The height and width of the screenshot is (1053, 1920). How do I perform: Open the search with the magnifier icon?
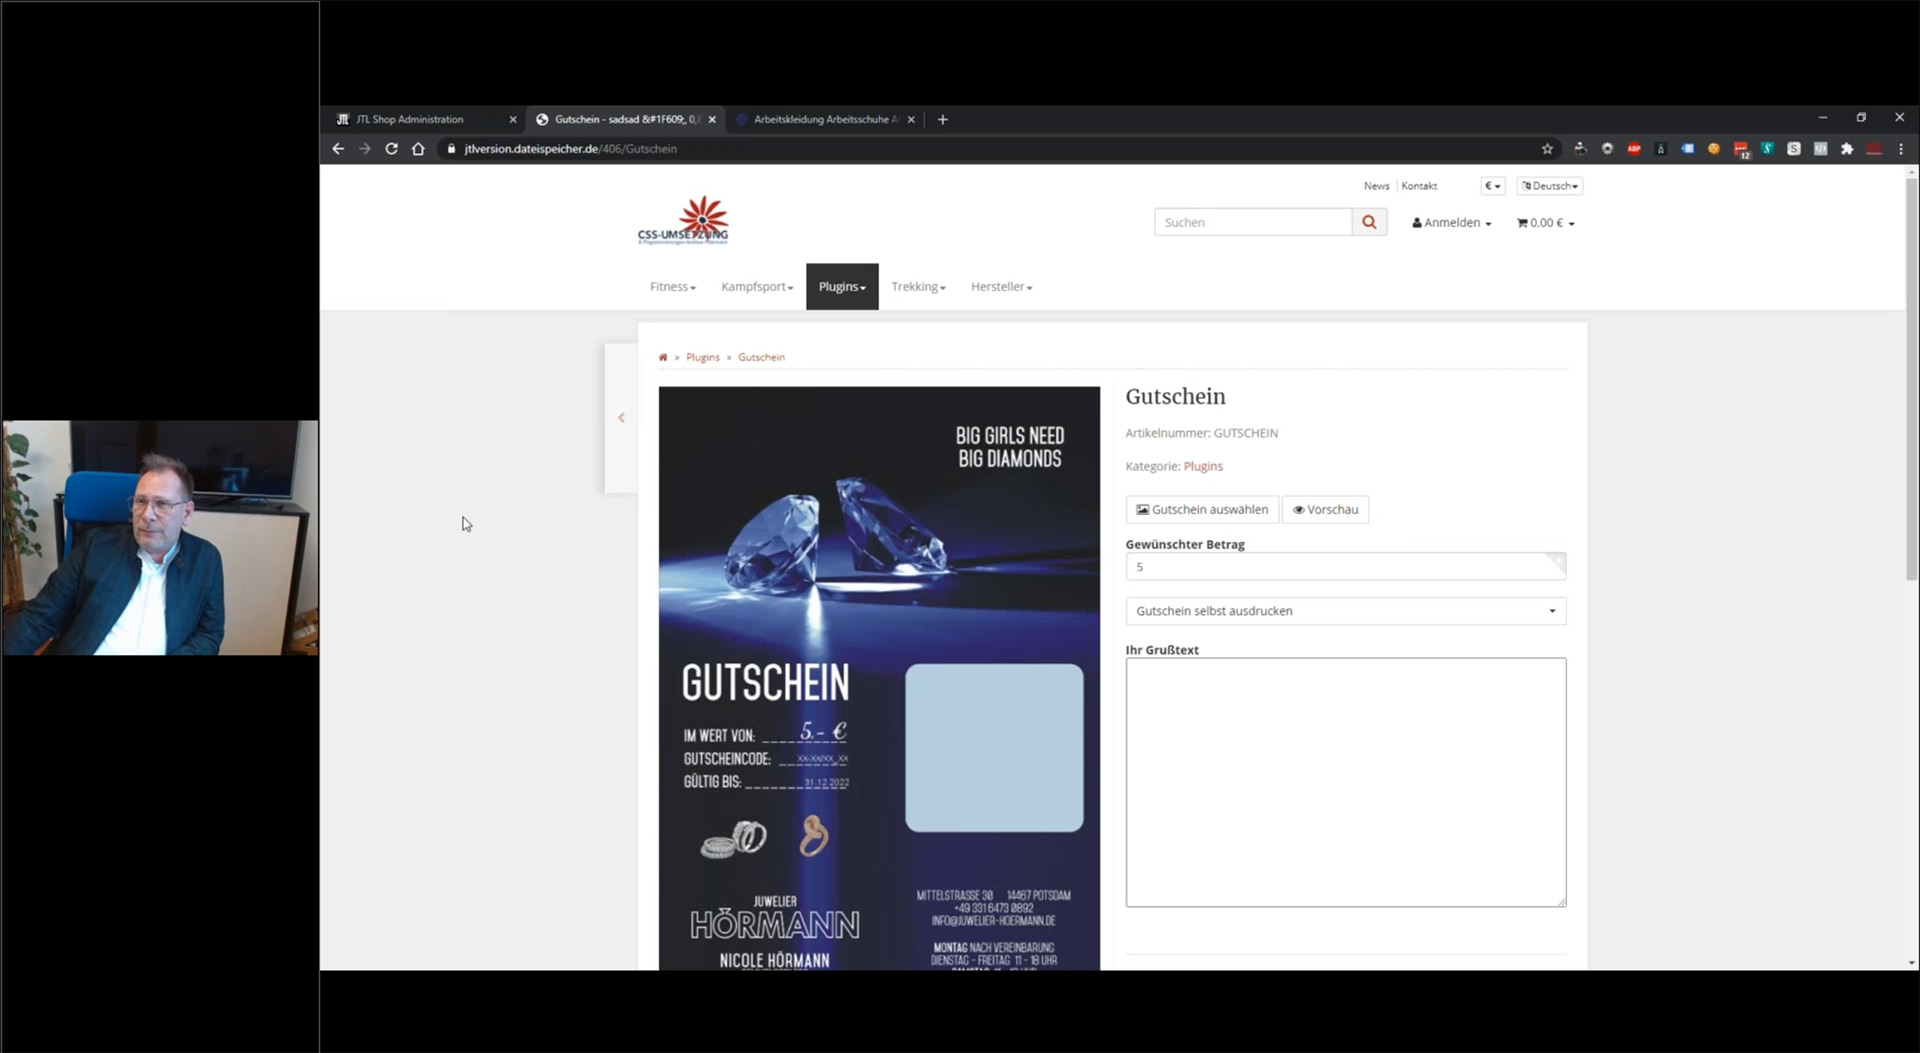point(1369,221)
